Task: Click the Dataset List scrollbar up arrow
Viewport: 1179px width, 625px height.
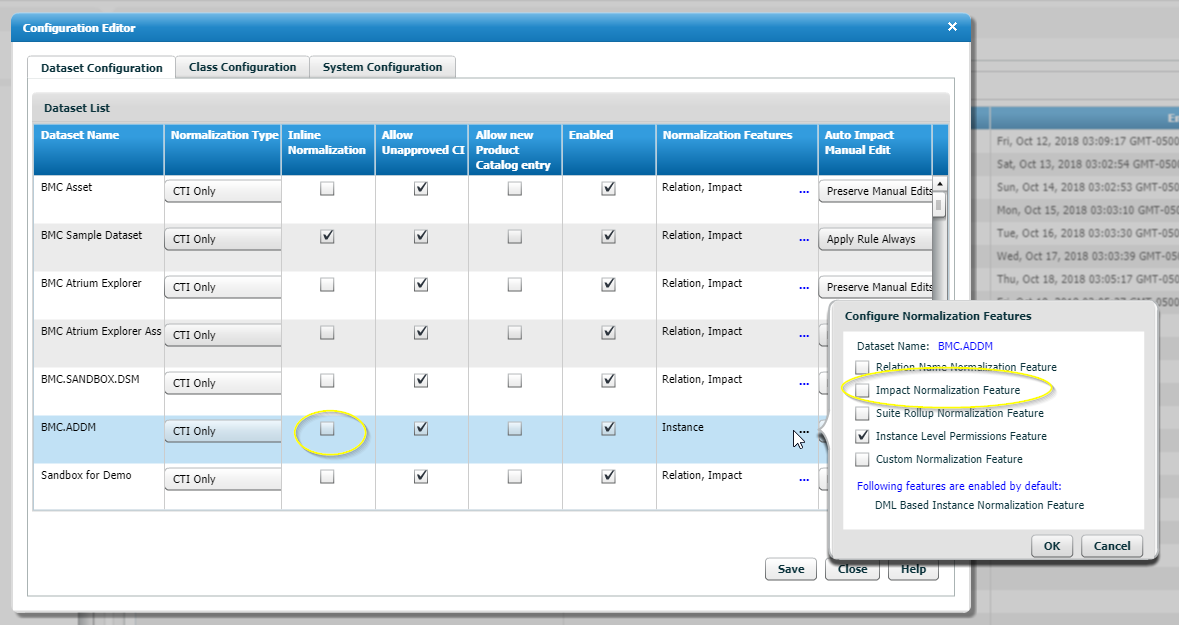Action: point(939,184)
